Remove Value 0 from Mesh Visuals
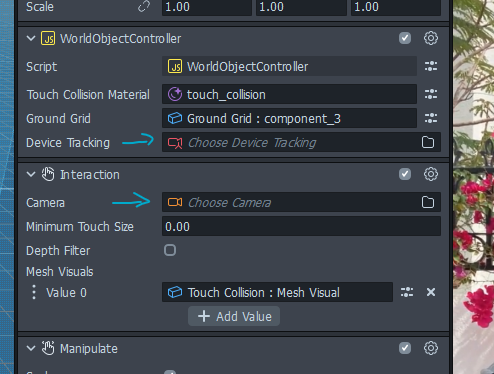Image resolution: width=494 pixels, height=374 pixels. pyautogui.click(x=431, y=292)
